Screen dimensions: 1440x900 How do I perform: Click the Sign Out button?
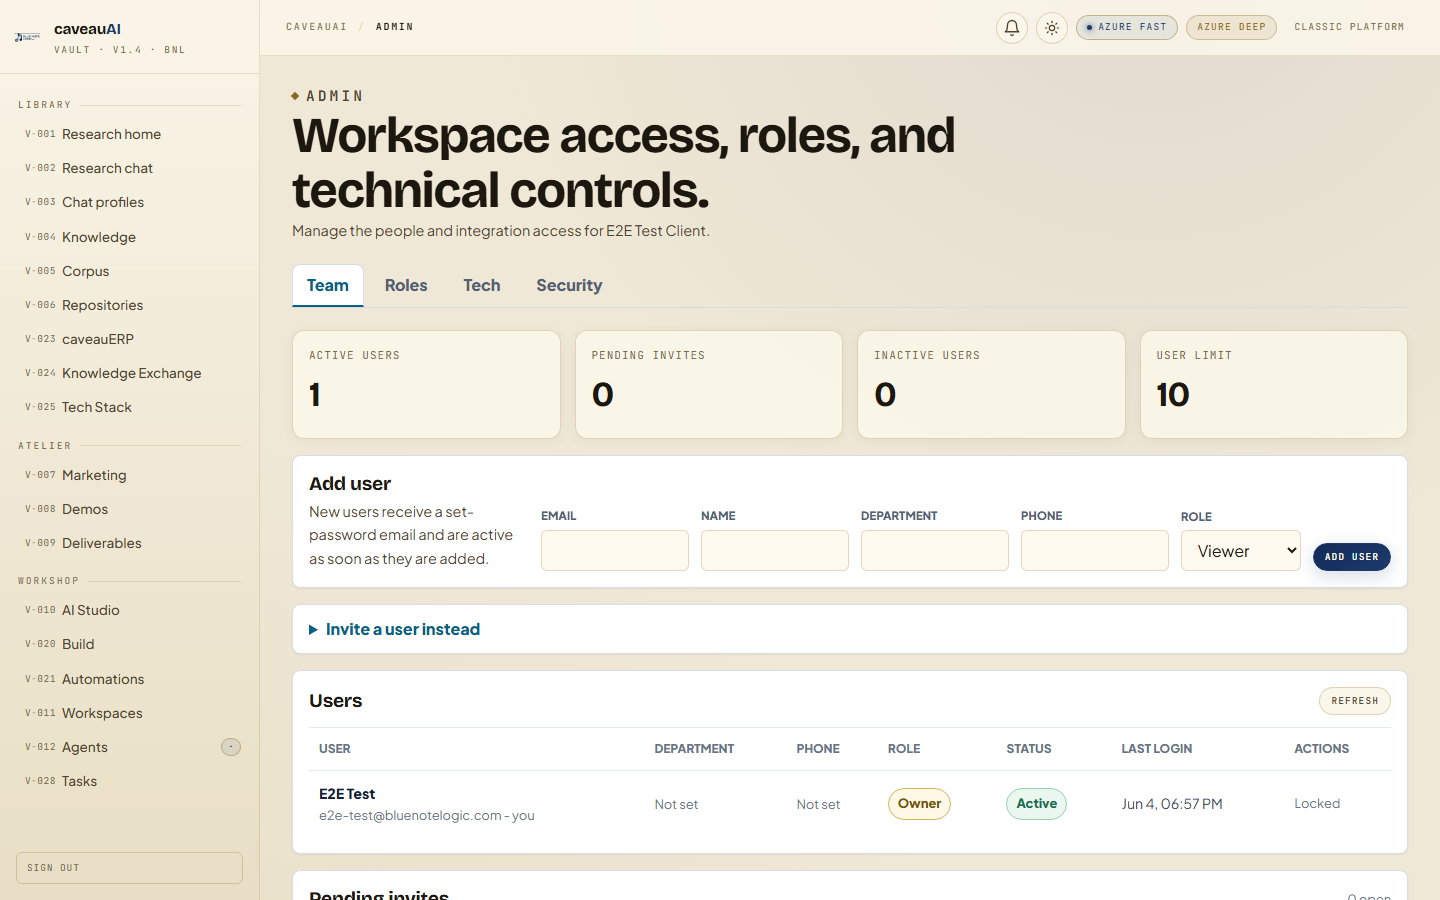pyautogui.click(x=129, y=868)
